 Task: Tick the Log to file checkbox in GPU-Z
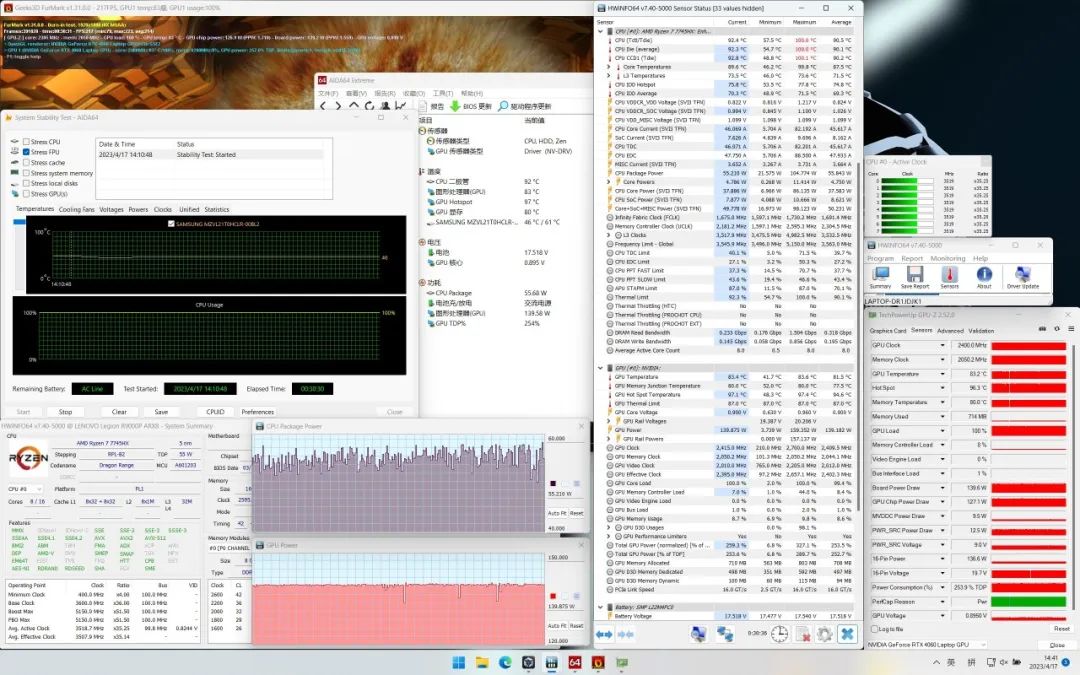[x=875, y=629]
